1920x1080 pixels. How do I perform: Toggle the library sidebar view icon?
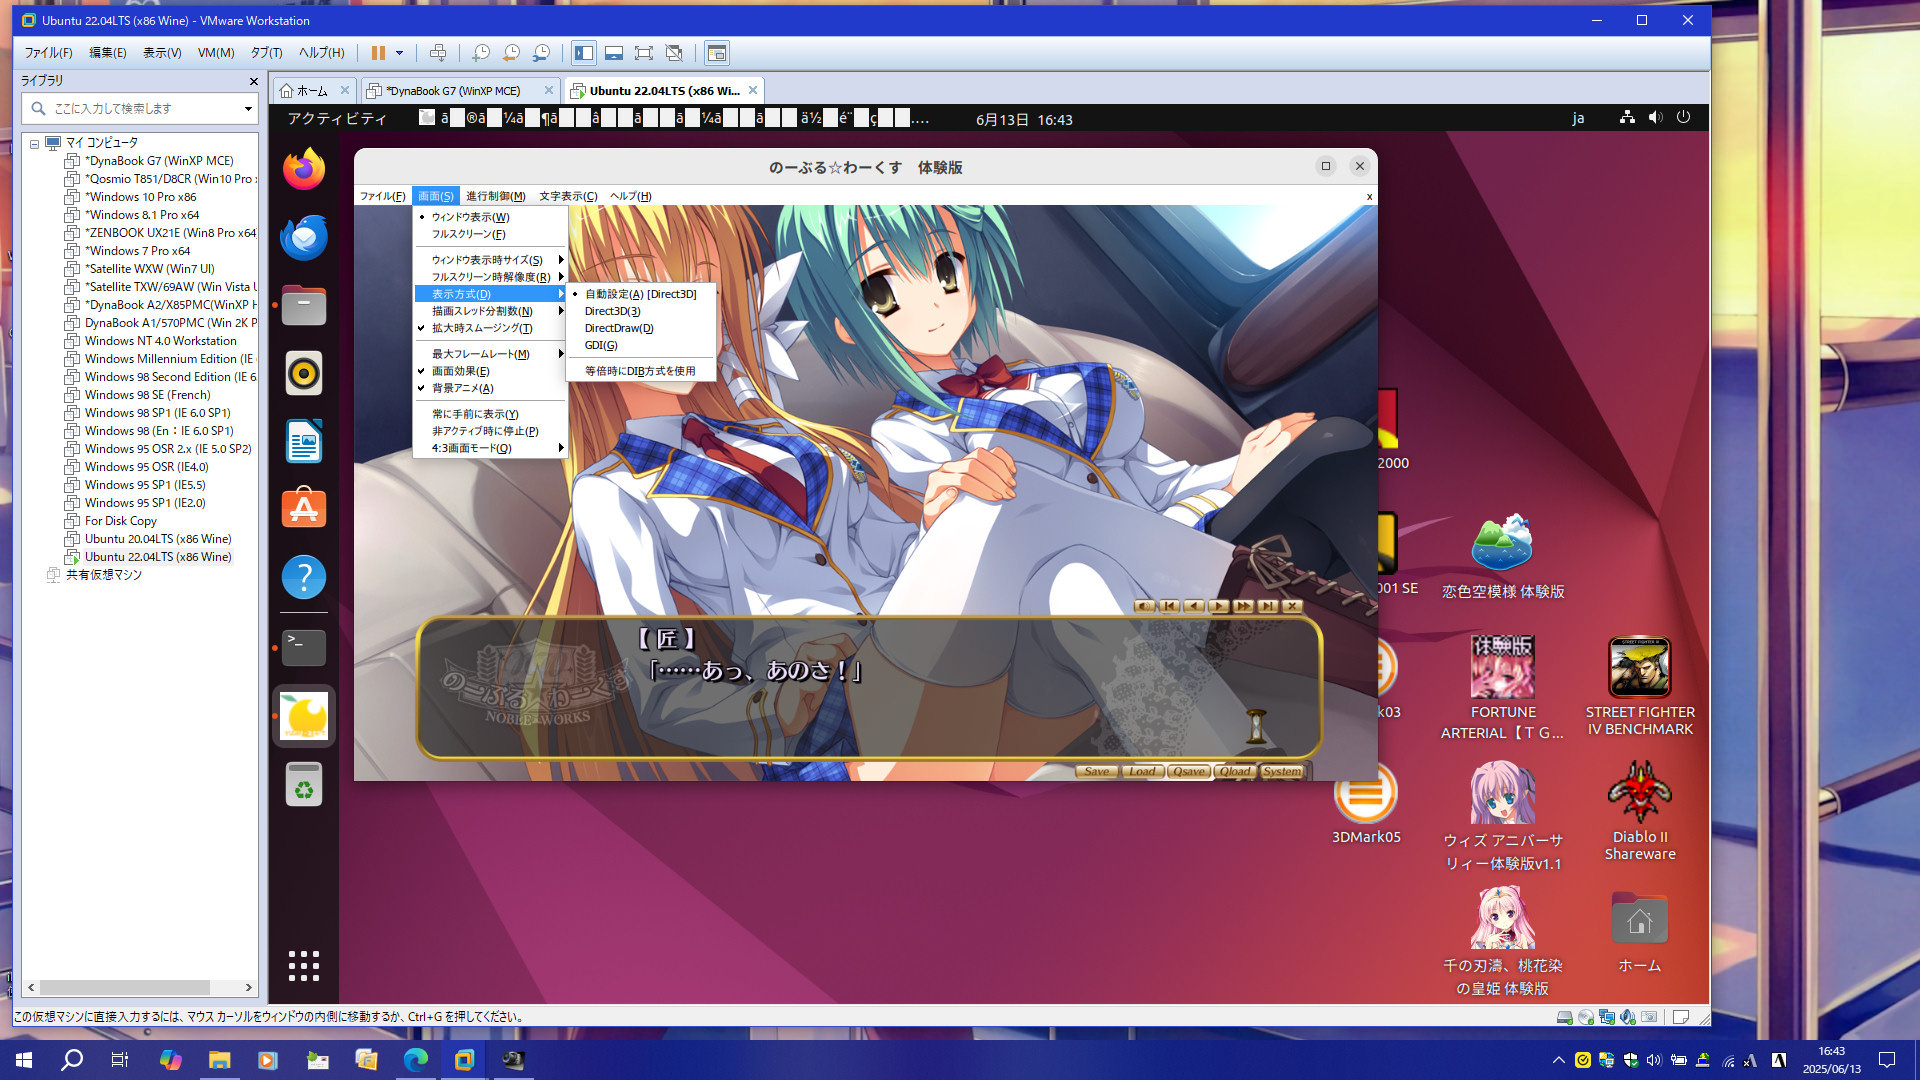[x=584, y=53]
